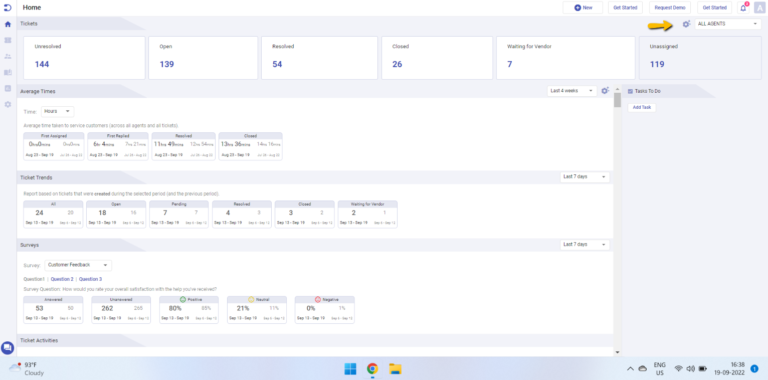Click the battery tray icon
This screenshot has width=768, height=380.
point(703,368)
